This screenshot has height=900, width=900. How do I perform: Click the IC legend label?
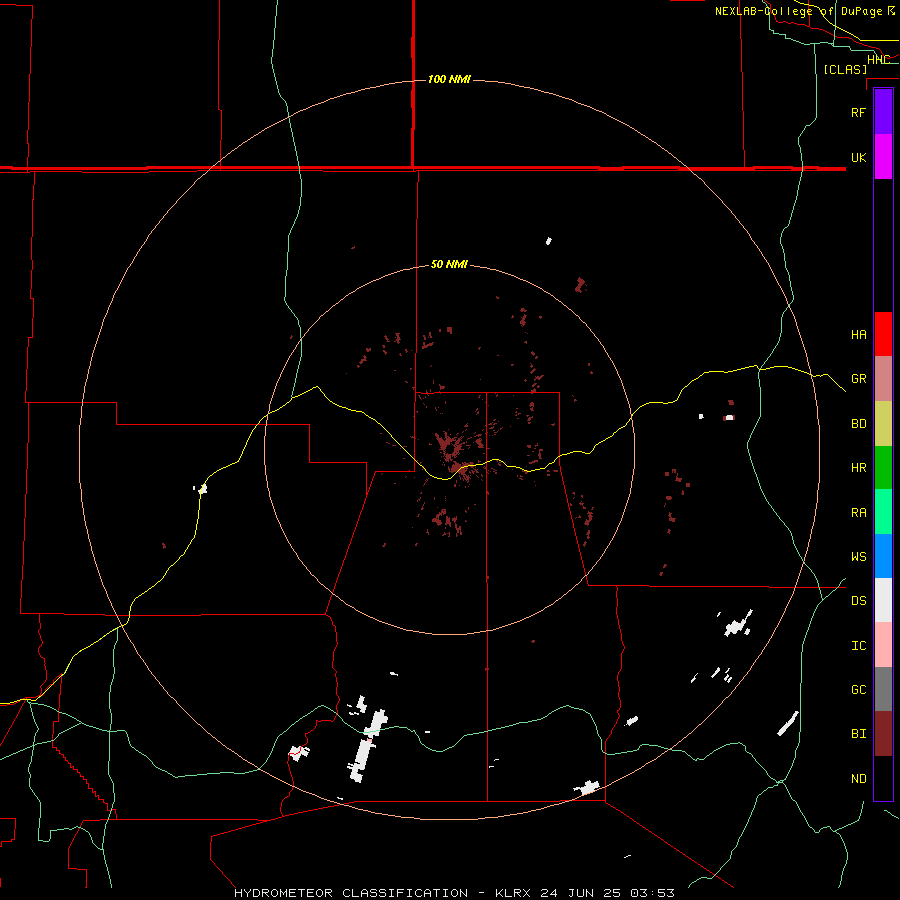click(858, 646)
